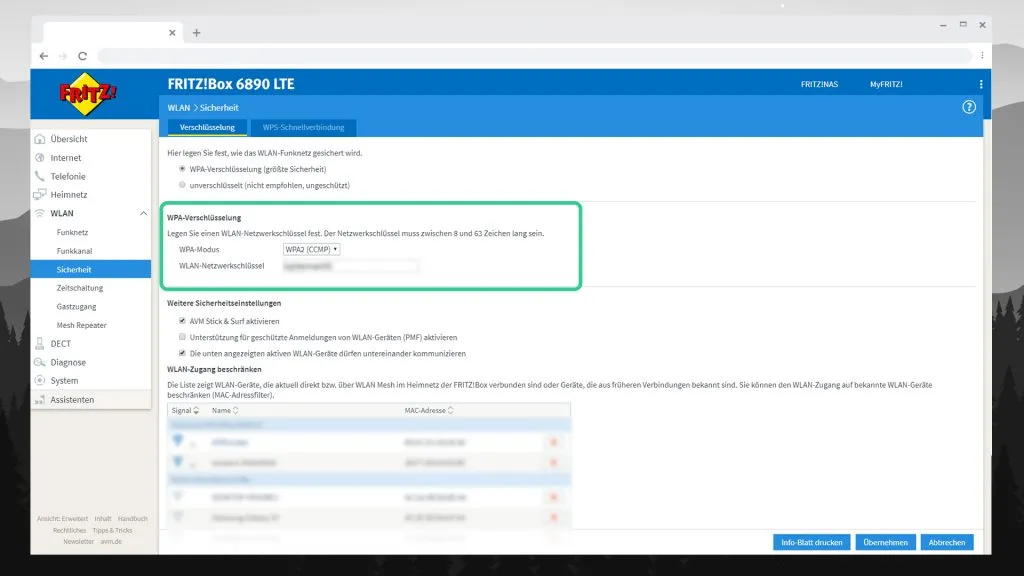Open the browser menu dots
This screenshot has width=1024, height=576.
982,56
